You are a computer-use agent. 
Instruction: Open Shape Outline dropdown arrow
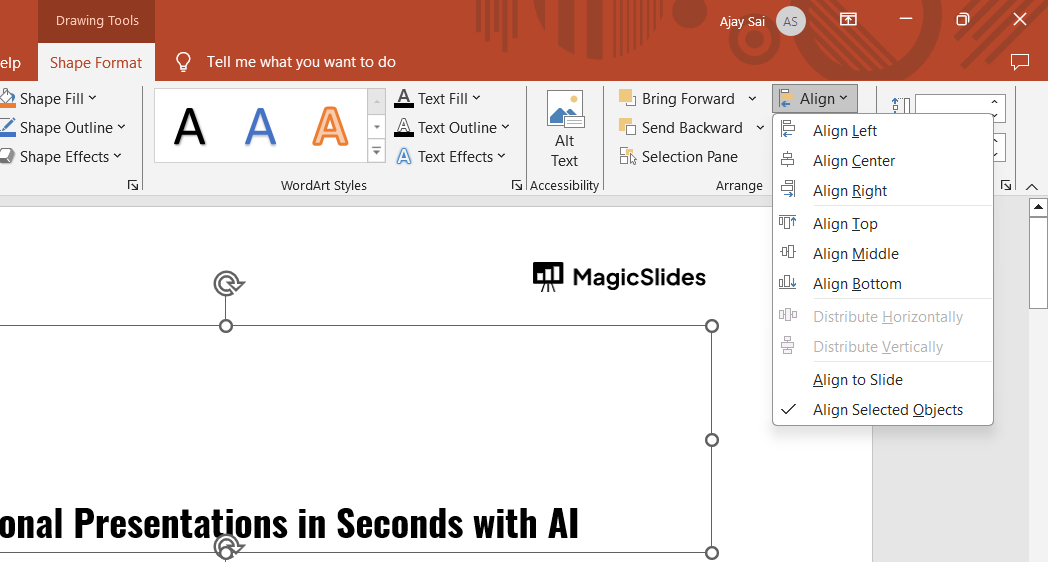coord(122,127)
